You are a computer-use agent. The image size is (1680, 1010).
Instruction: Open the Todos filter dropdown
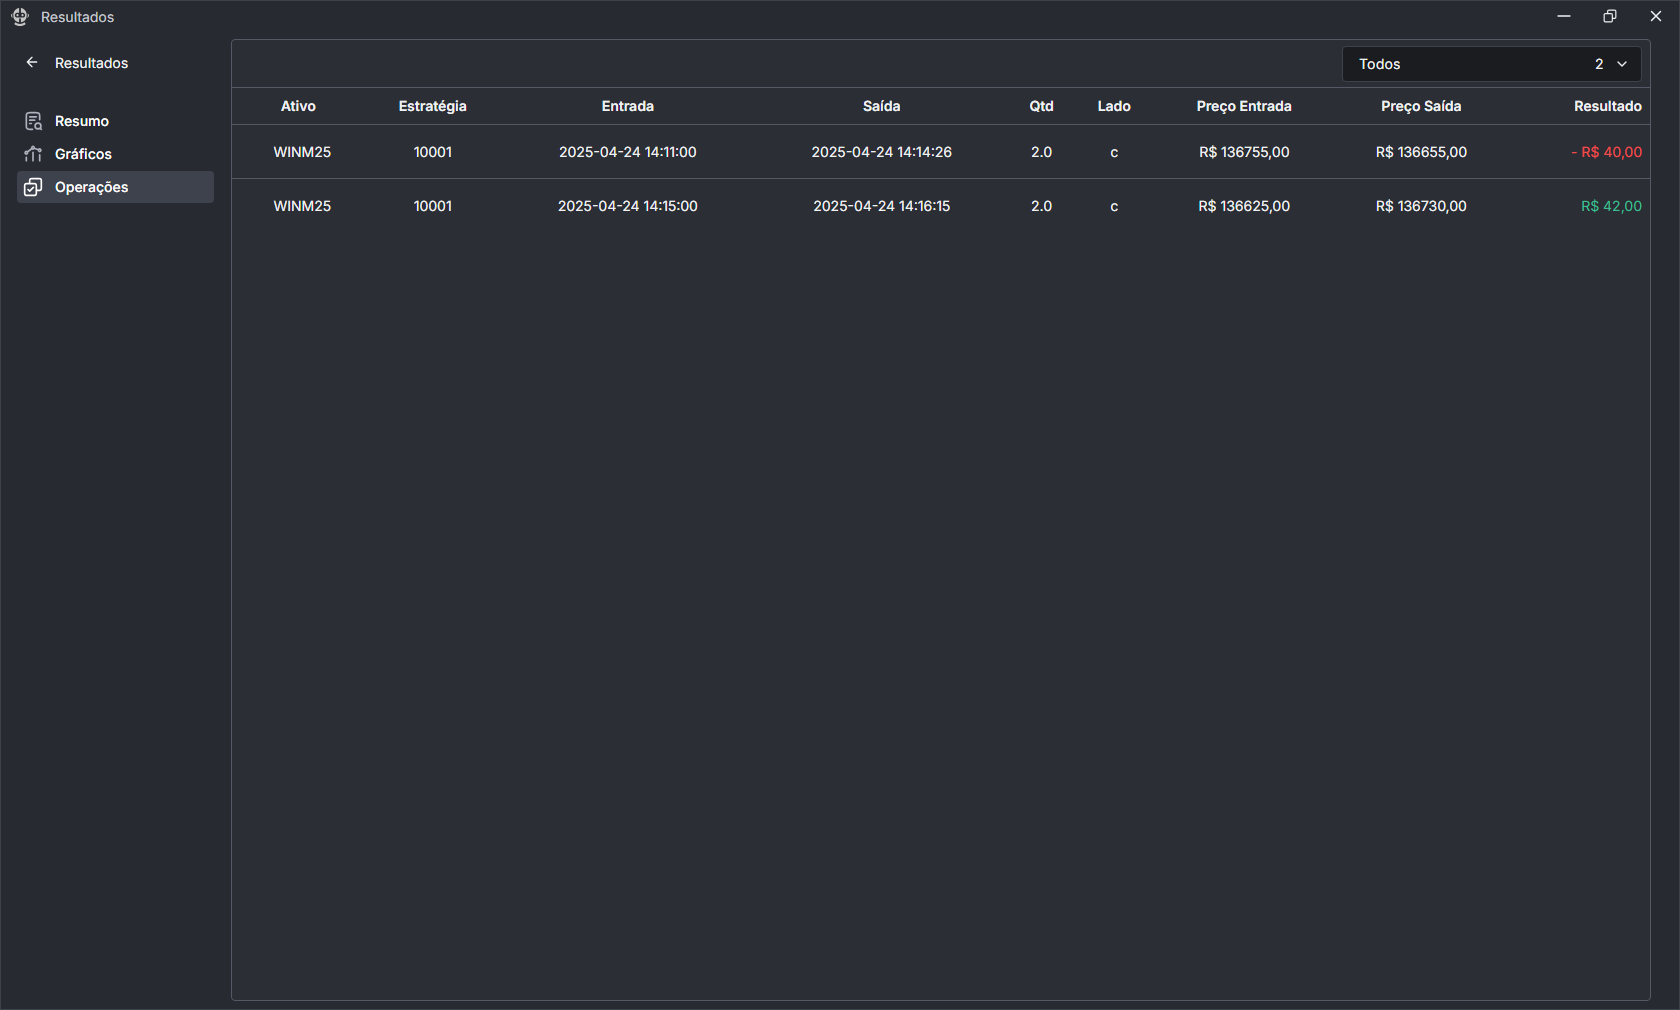[1470, 64]
